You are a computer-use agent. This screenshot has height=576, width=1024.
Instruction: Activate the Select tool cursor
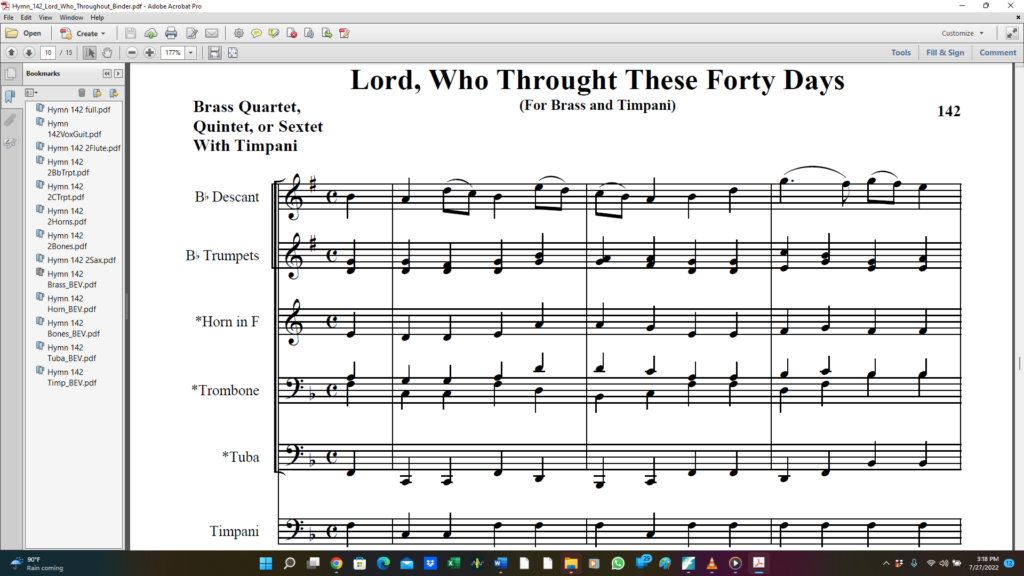[89, 52]
